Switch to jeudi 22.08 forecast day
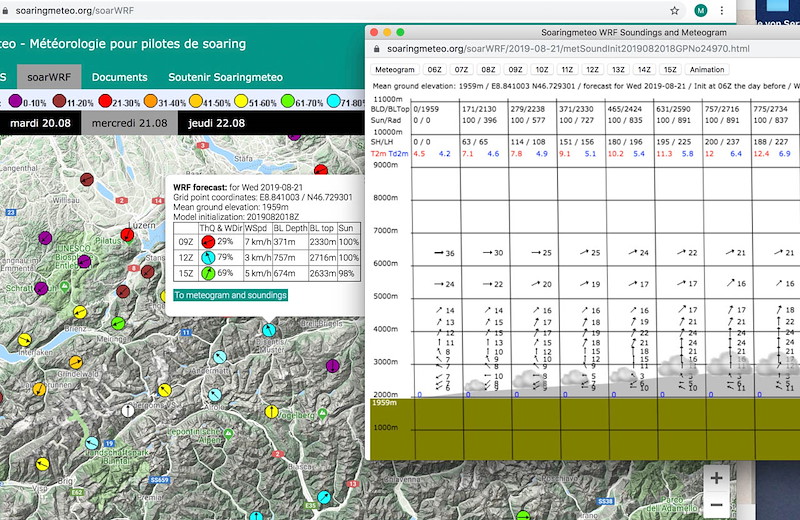The image size is (800, 520). click(216, 123)
